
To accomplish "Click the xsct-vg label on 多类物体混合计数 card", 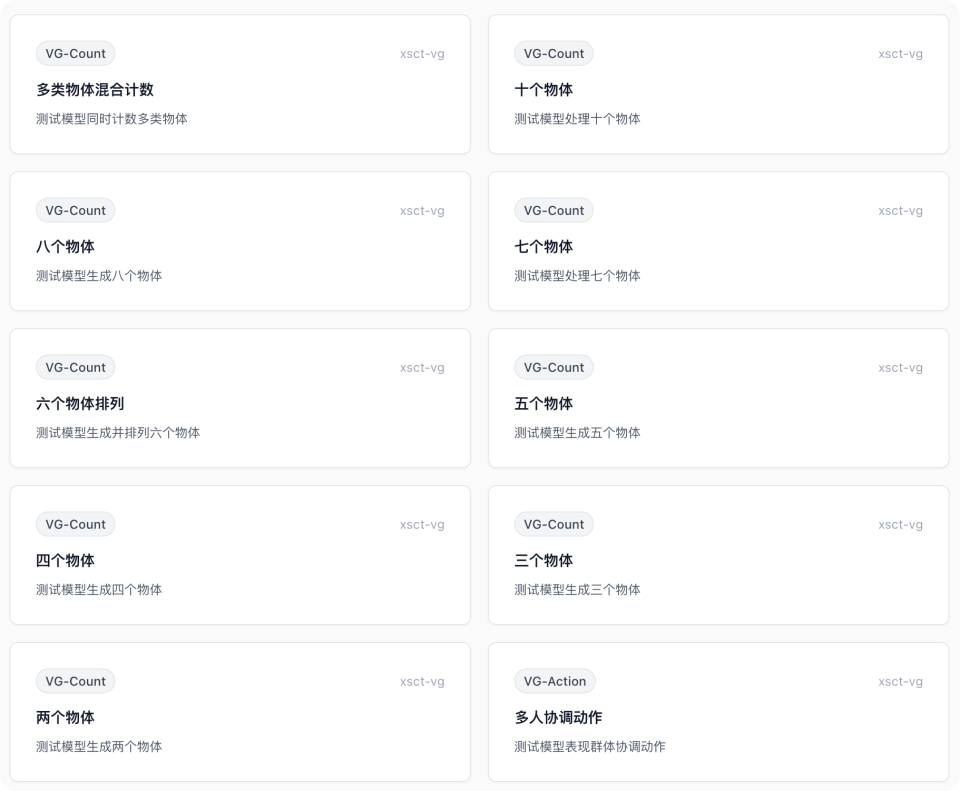I will [421, 53].
